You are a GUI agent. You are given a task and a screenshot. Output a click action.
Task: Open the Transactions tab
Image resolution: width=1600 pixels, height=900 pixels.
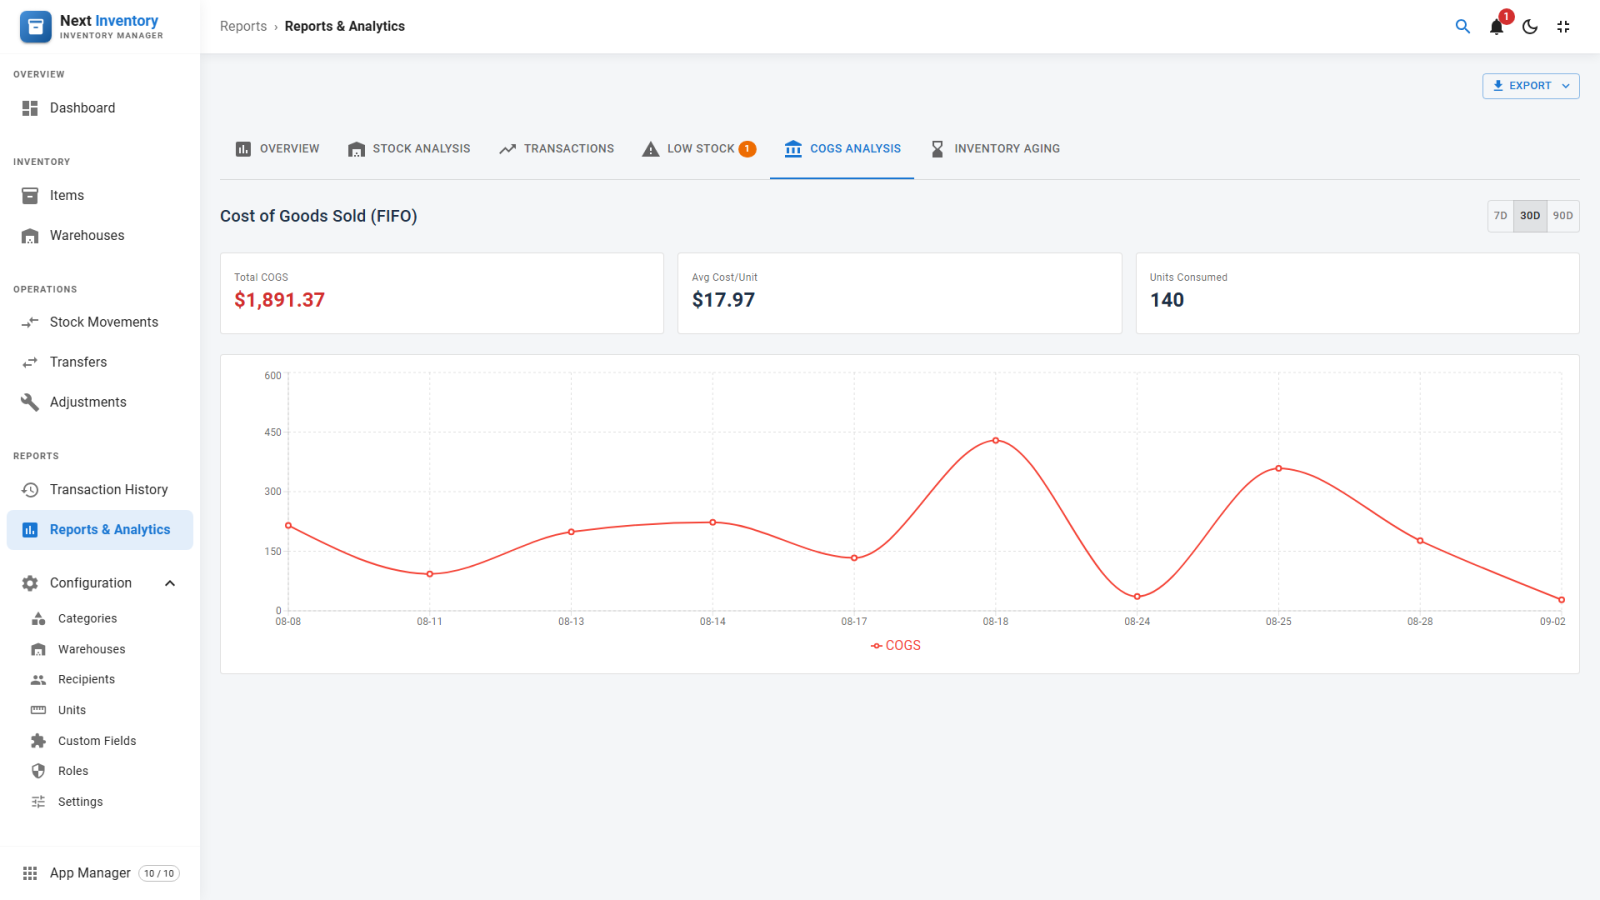tap(557, 149)
